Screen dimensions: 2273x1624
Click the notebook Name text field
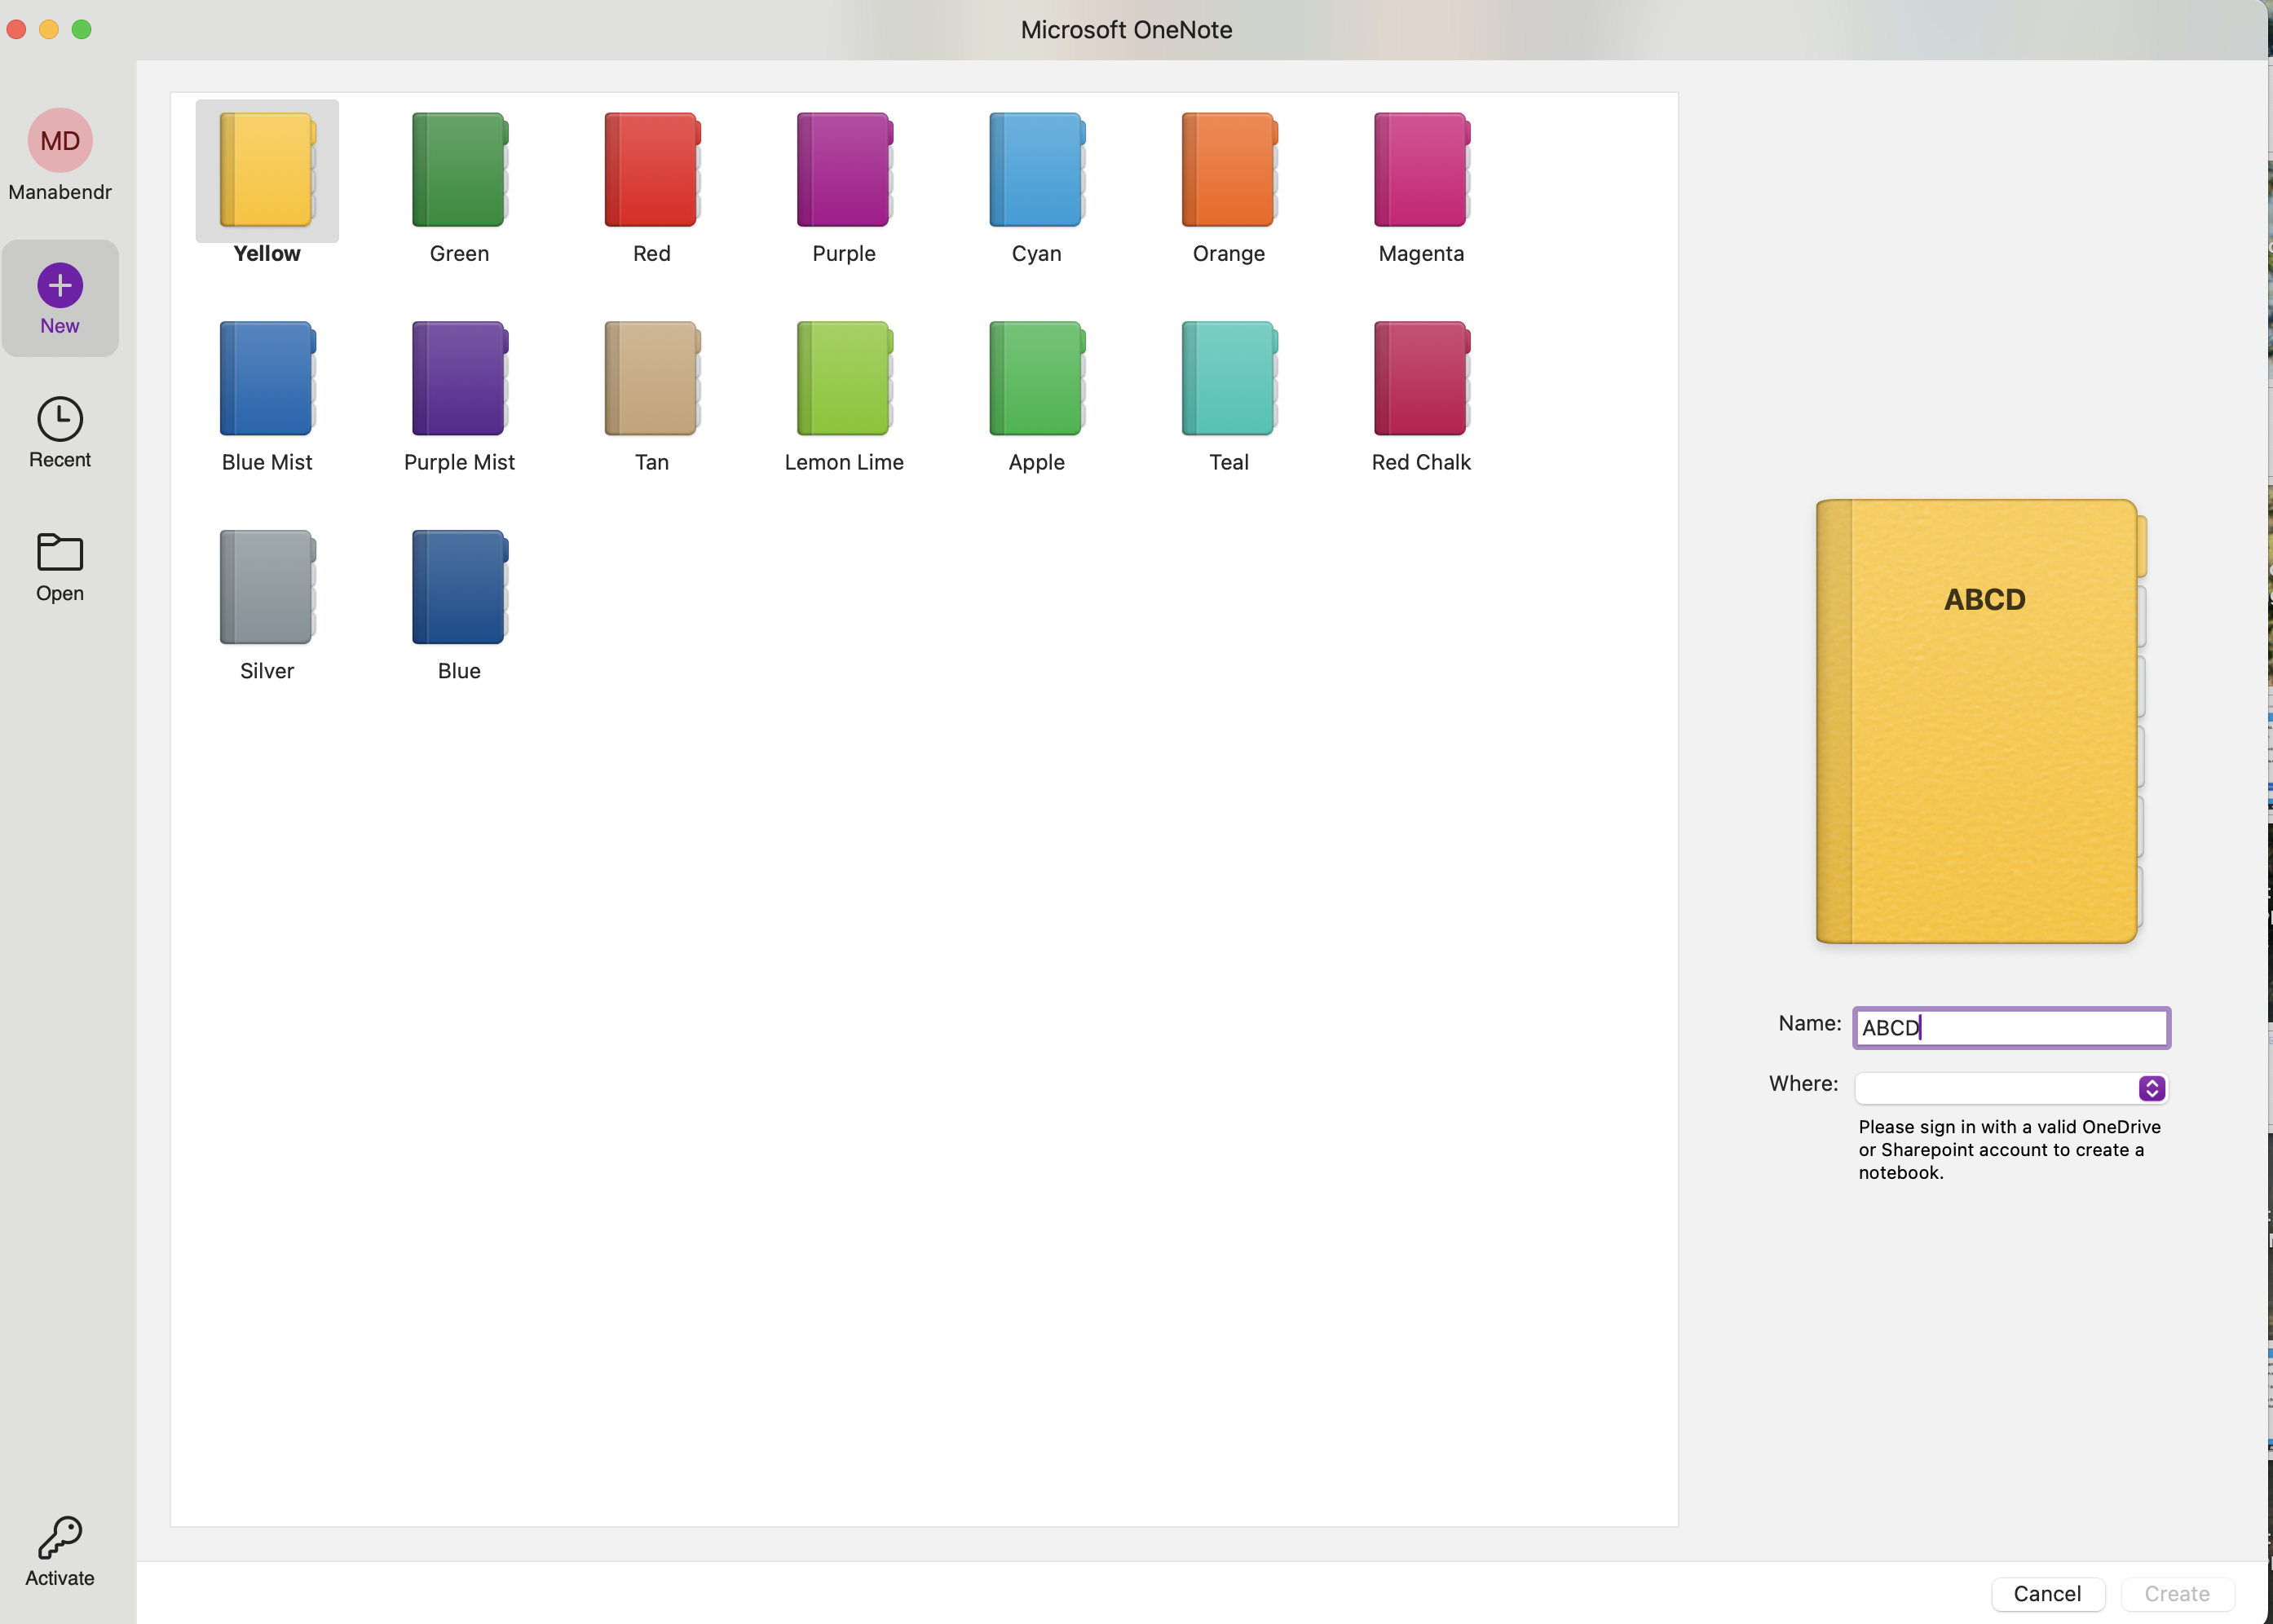coord(2010,1028)
